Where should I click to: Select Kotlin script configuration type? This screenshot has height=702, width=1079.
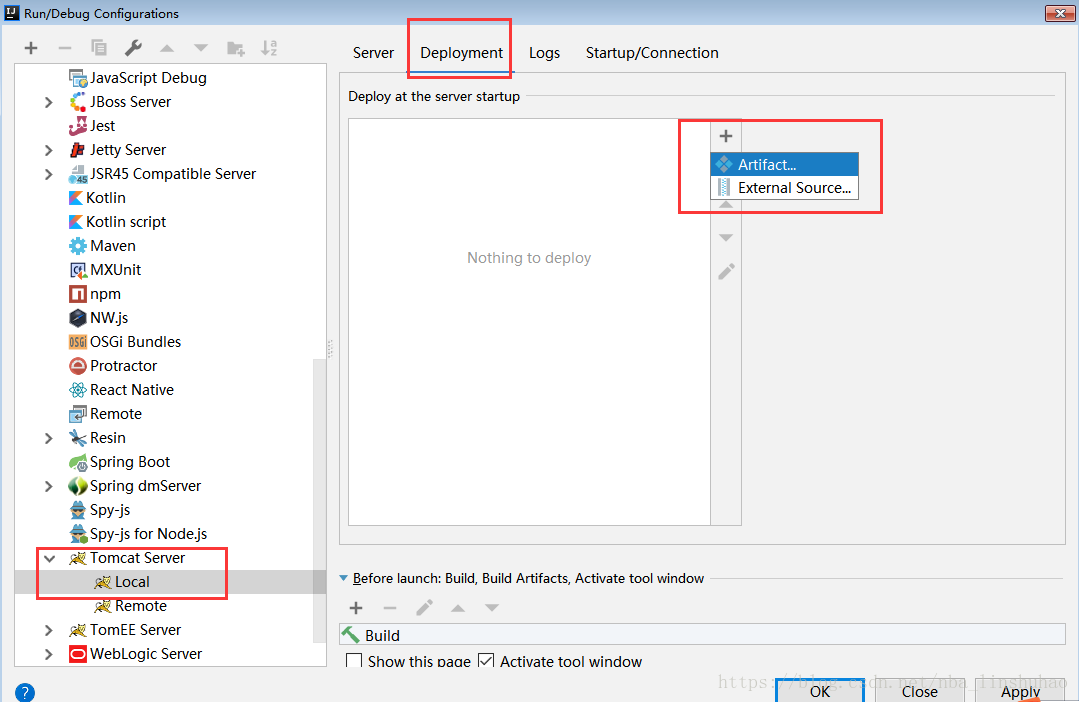[x=117, y=222]
